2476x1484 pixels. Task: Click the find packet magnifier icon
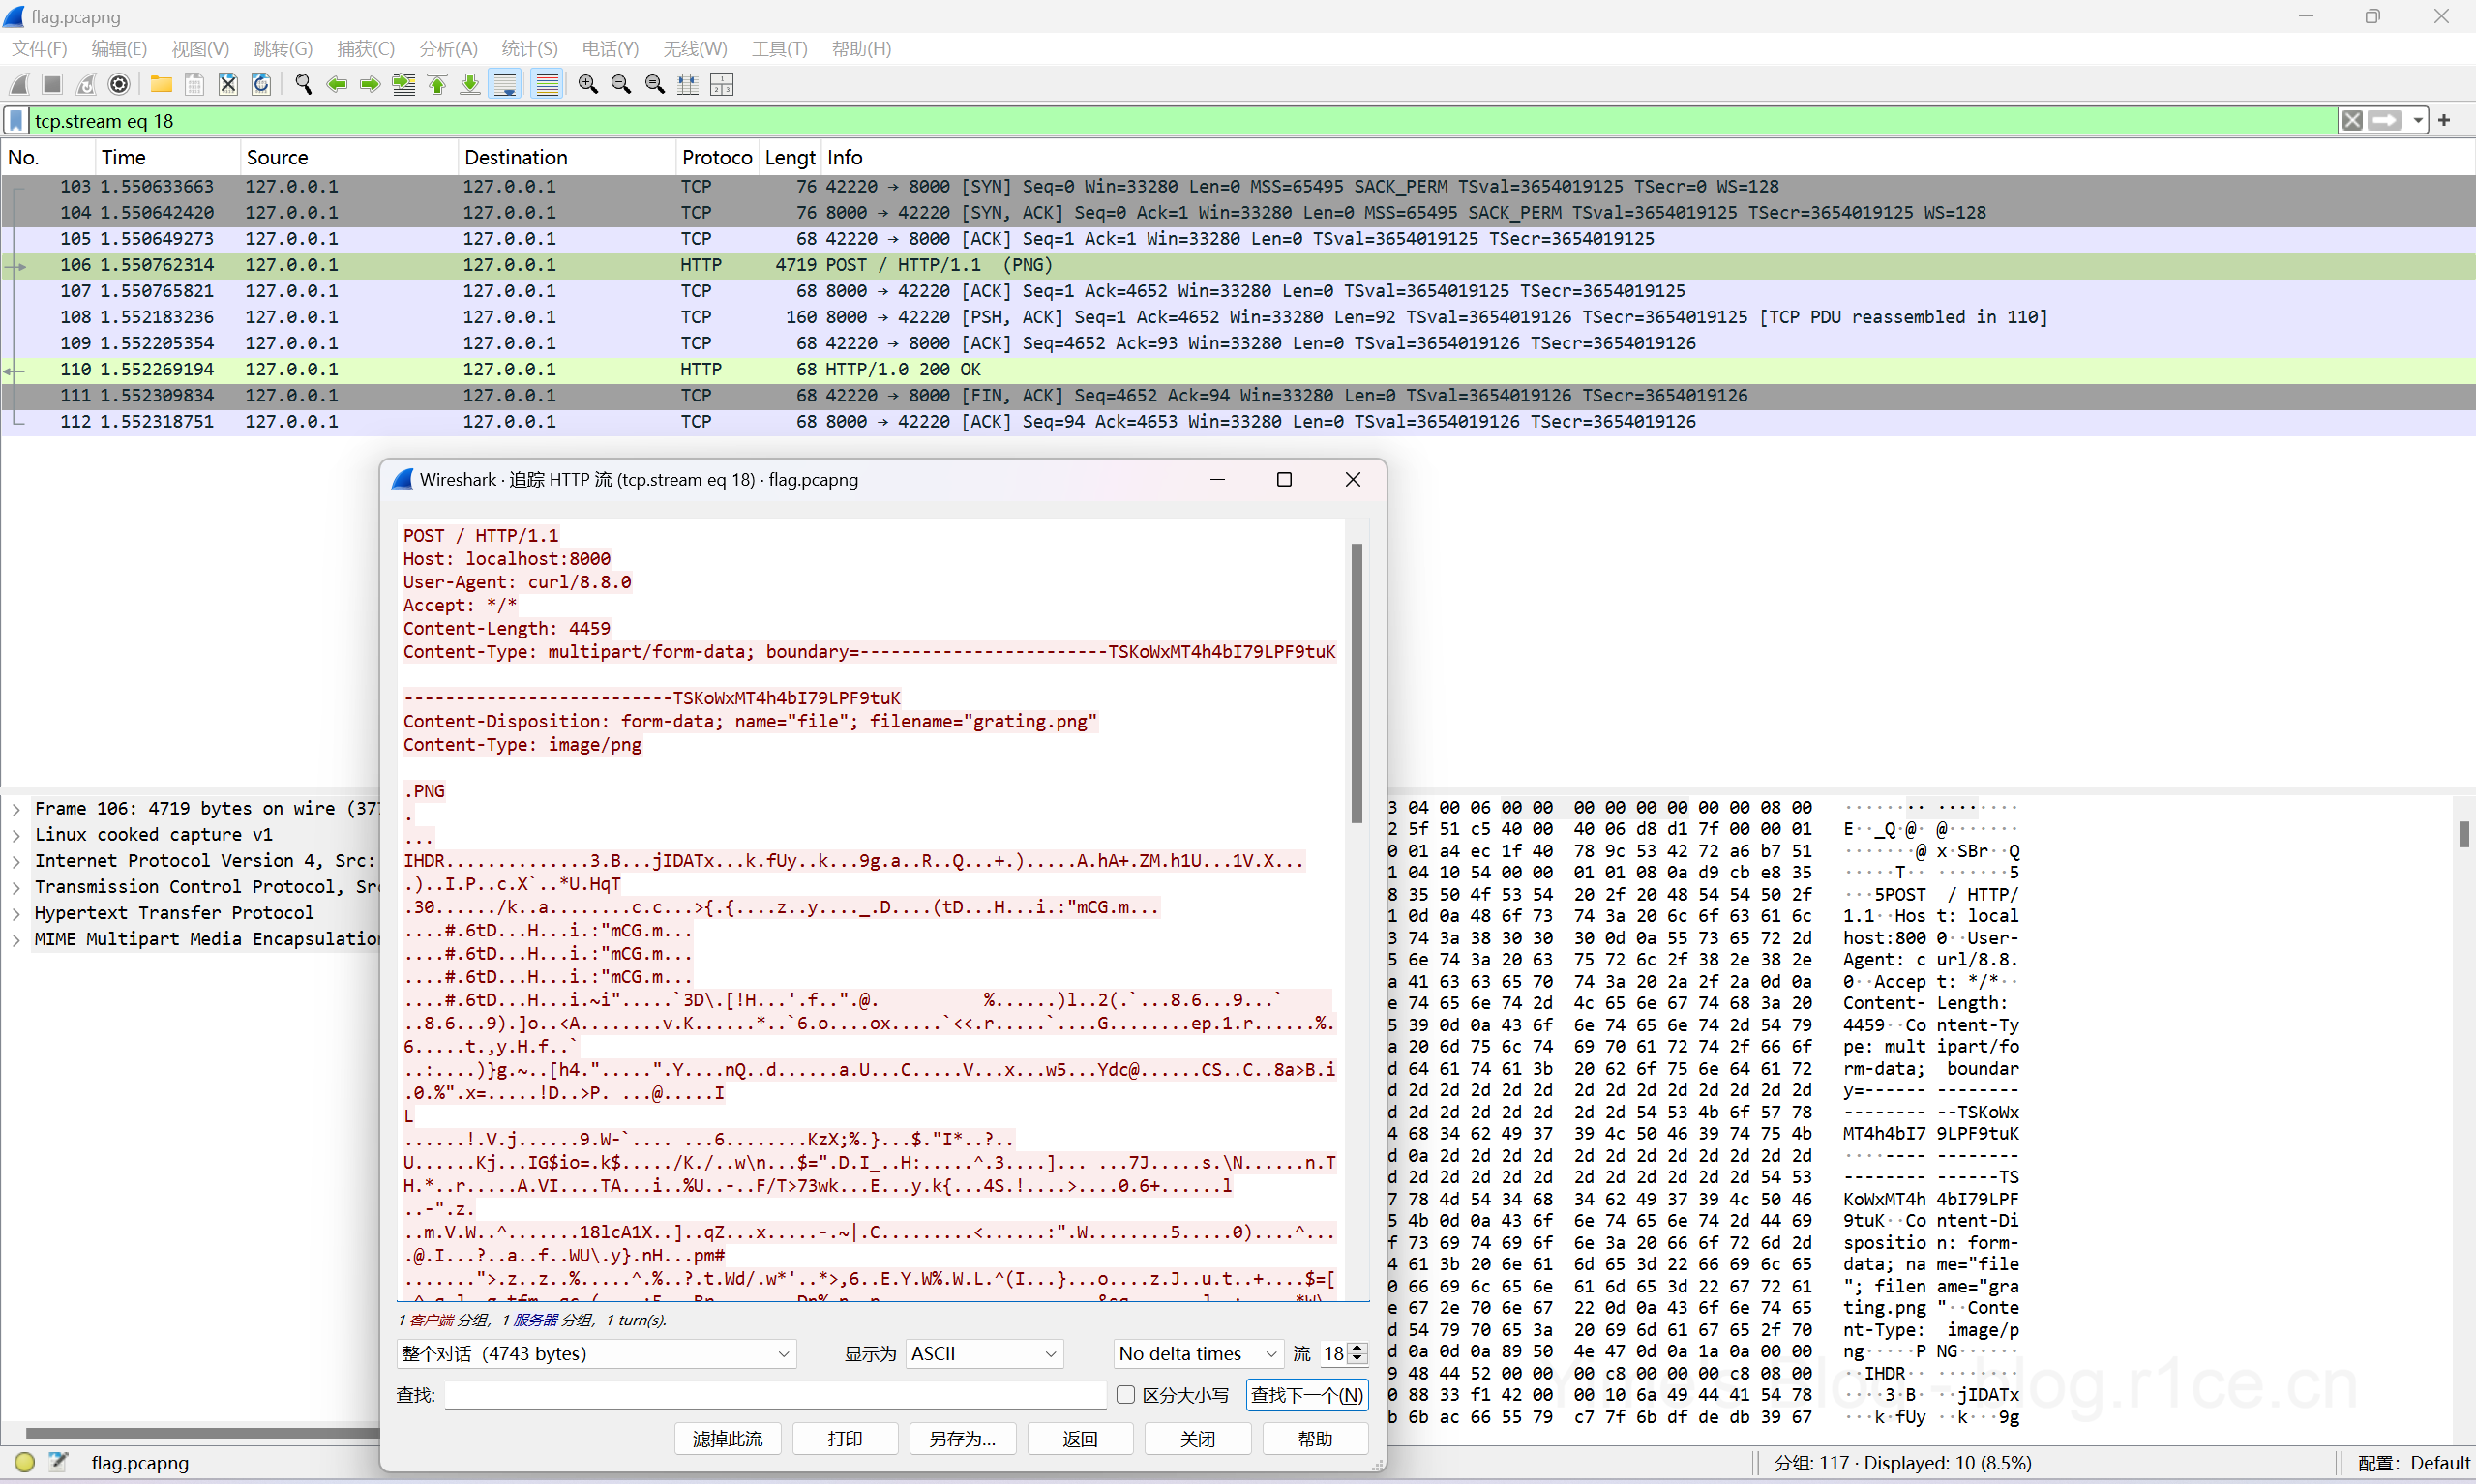pyautogui.click(x=304, y=85)
